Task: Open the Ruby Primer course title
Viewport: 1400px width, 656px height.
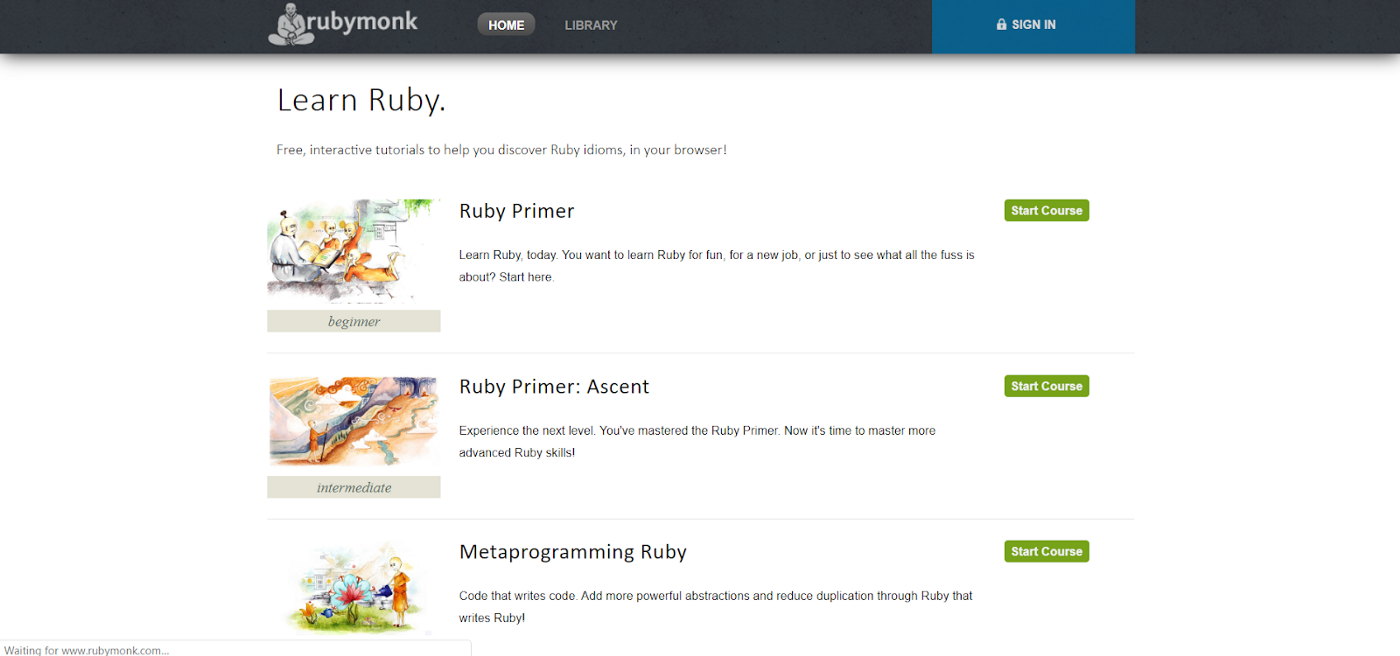Action: point(516,211)
